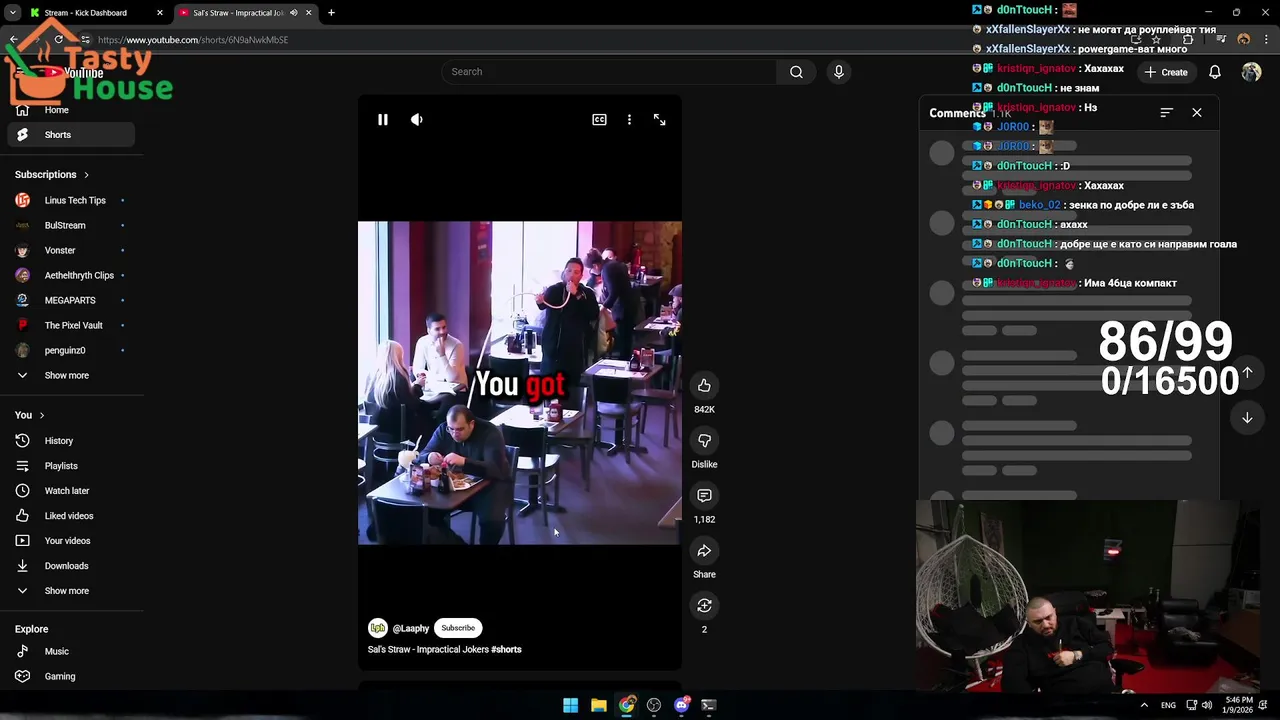Open Music under Explore

coord(71,651)
